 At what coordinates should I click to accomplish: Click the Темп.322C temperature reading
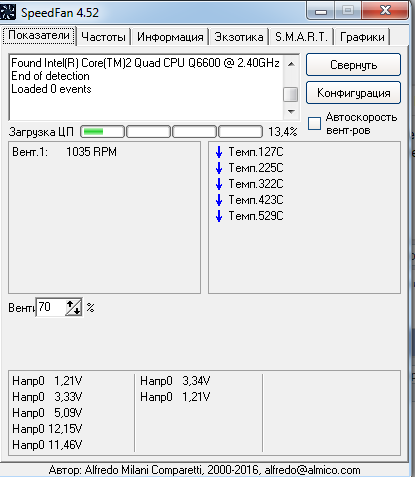(x=256, y=184)
